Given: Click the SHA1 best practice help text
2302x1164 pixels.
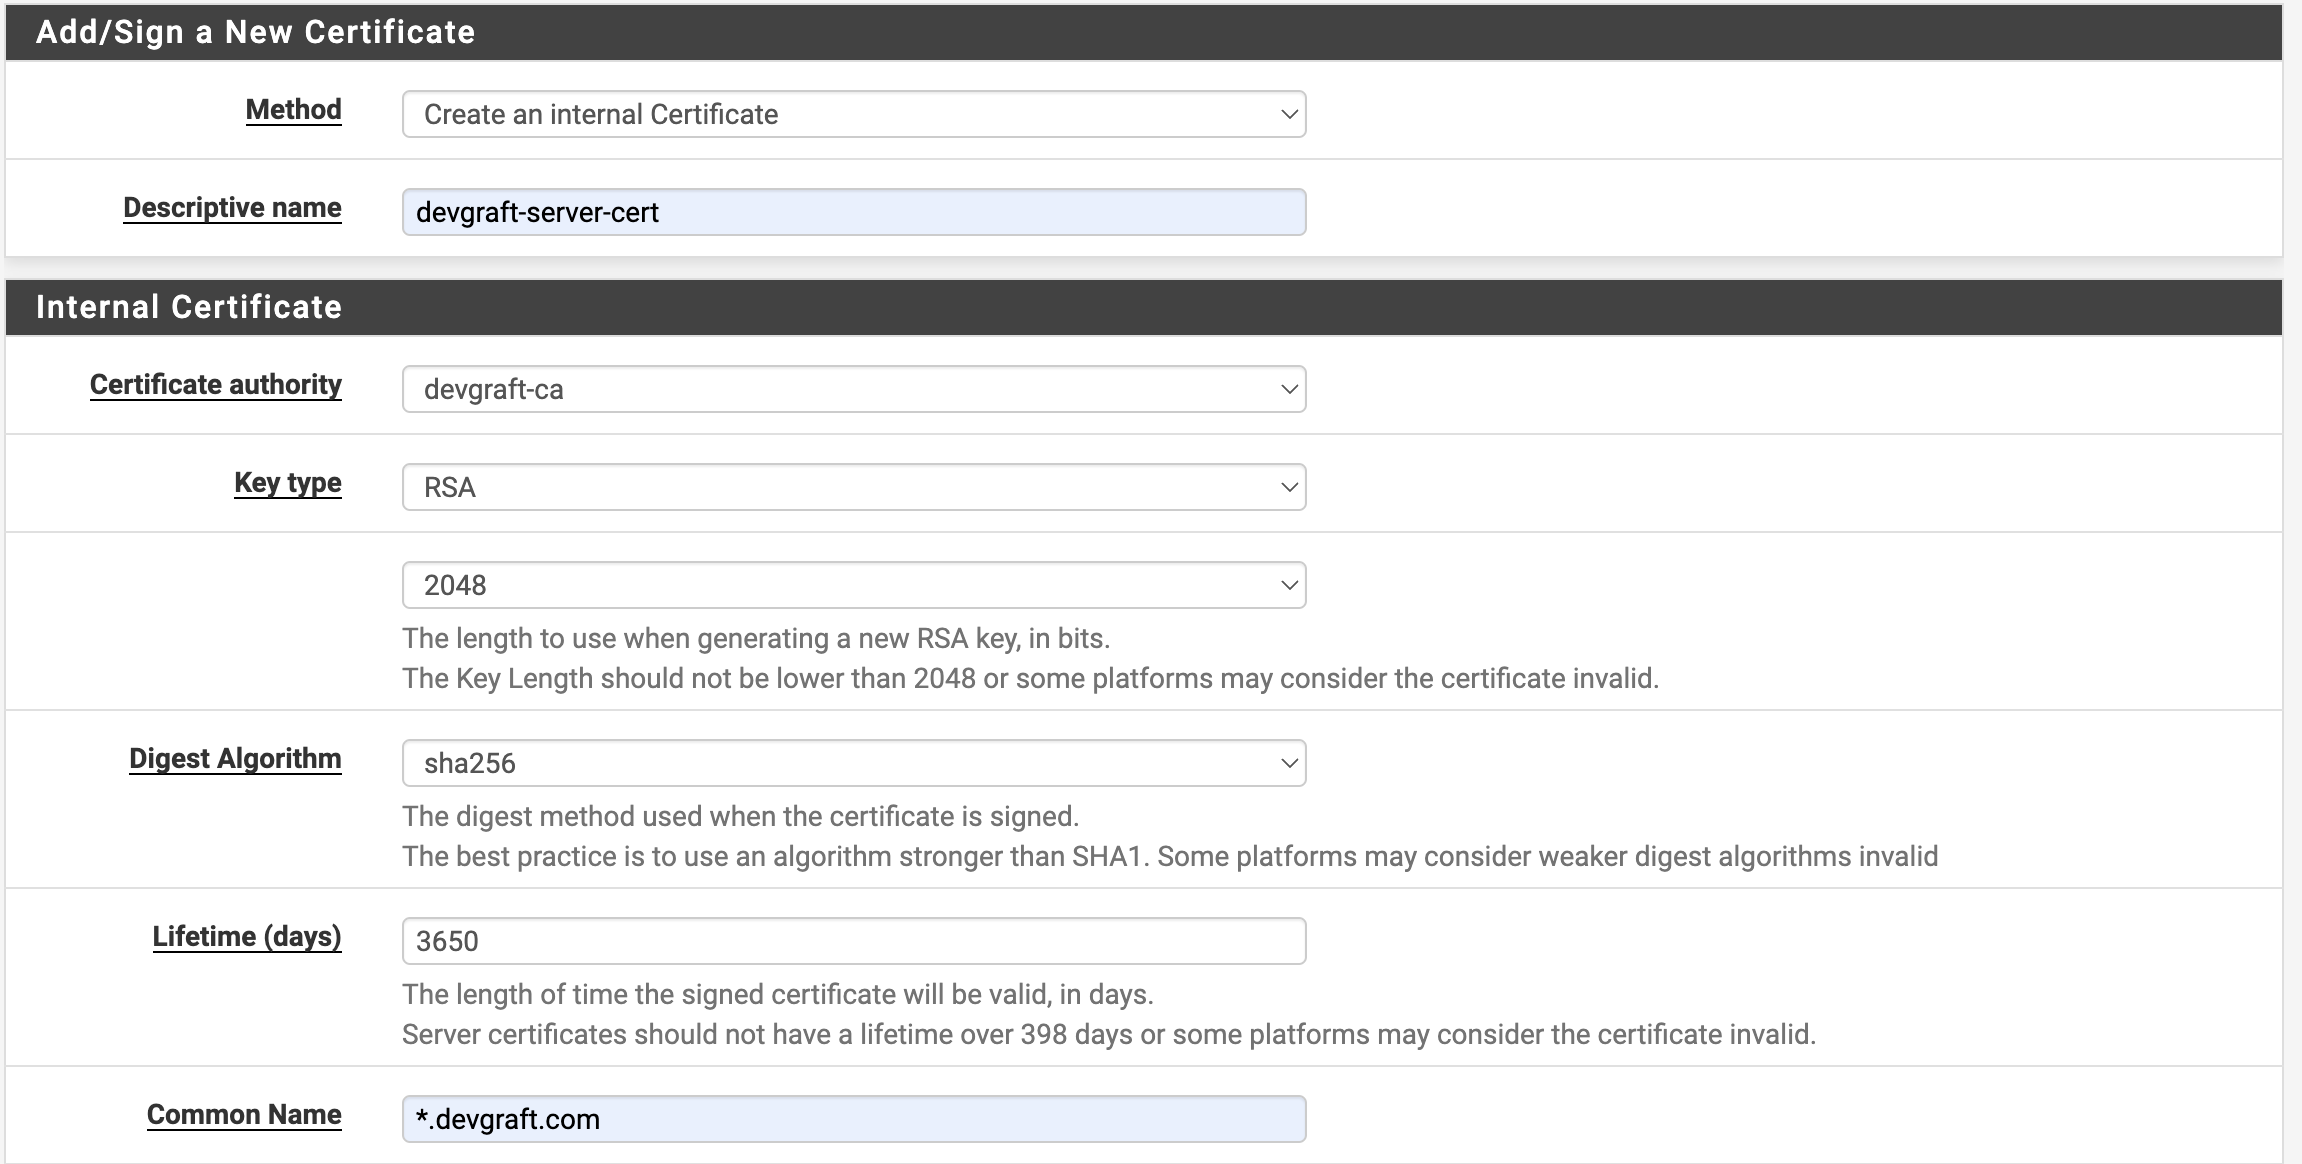Looking at the screenshot, I should click(x=1169, y=857).
